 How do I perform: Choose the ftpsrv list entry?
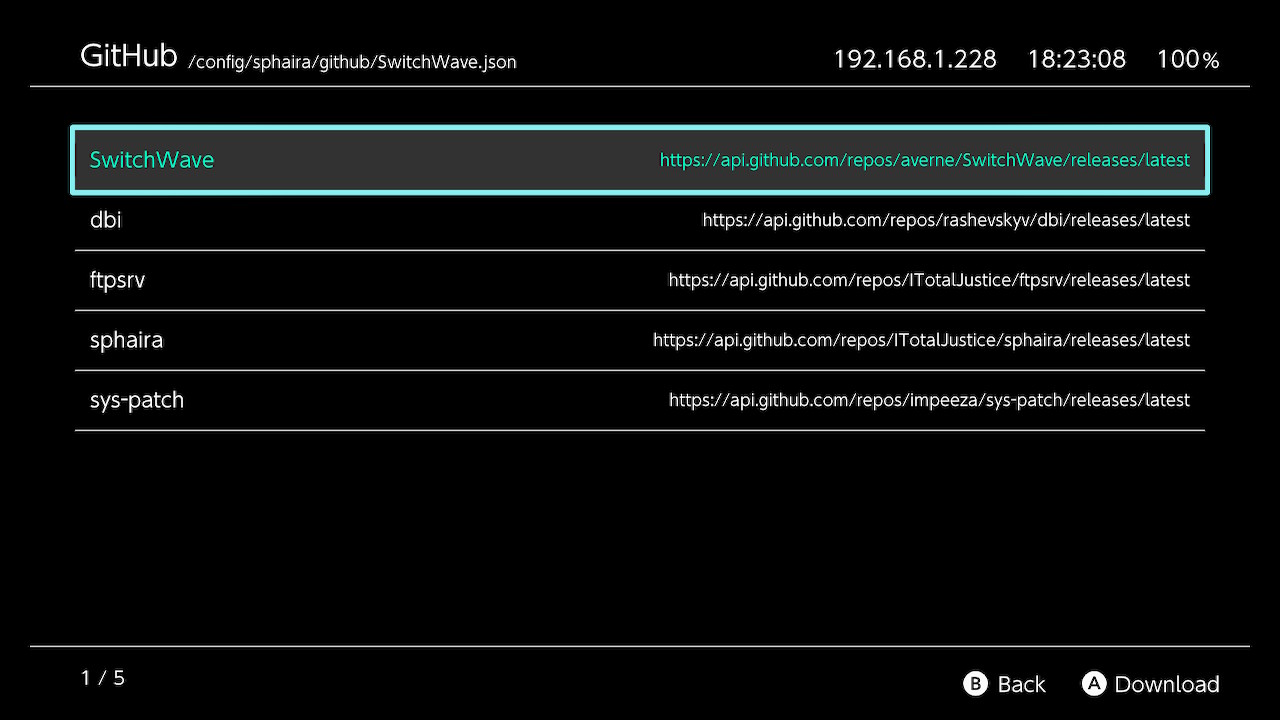(640, 280)
